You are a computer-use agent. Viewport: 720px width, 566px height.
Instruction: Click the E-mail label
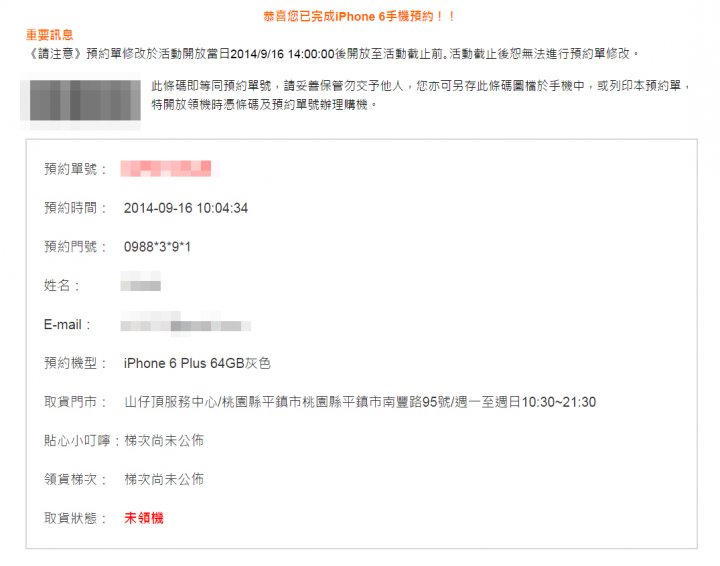point(68,325)
